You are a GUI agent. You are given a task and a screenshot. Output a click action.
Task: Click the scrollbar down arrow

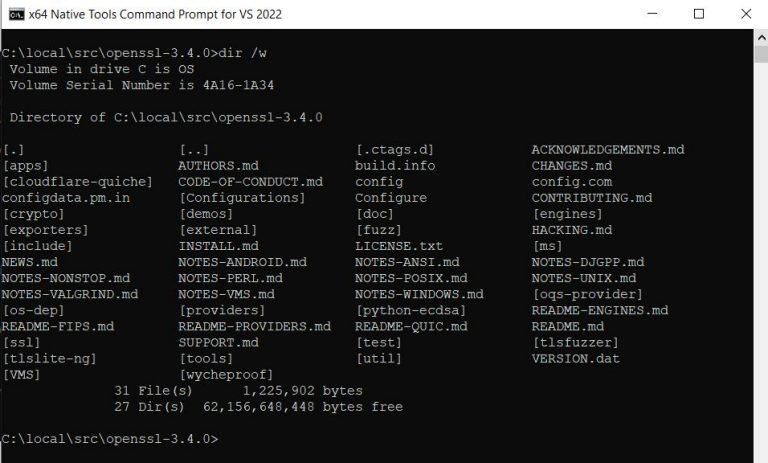click(758, 454)
